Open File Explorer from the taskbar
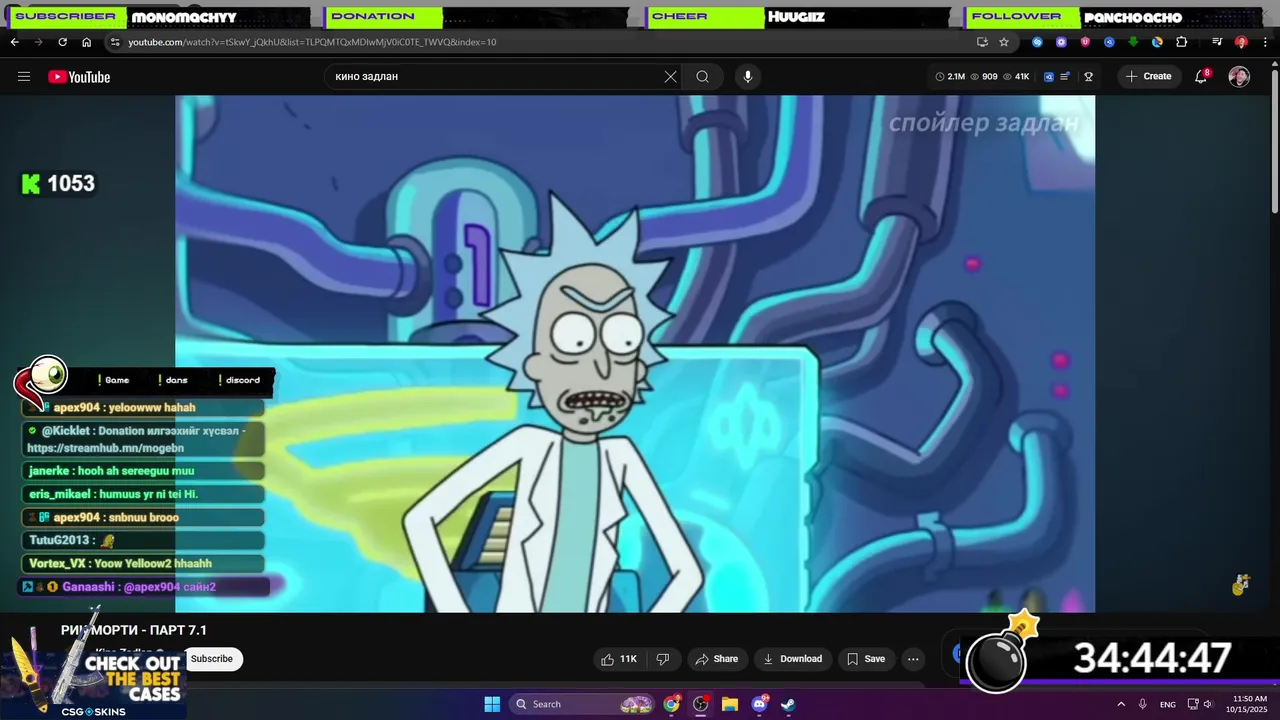 click(x=730, y=704)
